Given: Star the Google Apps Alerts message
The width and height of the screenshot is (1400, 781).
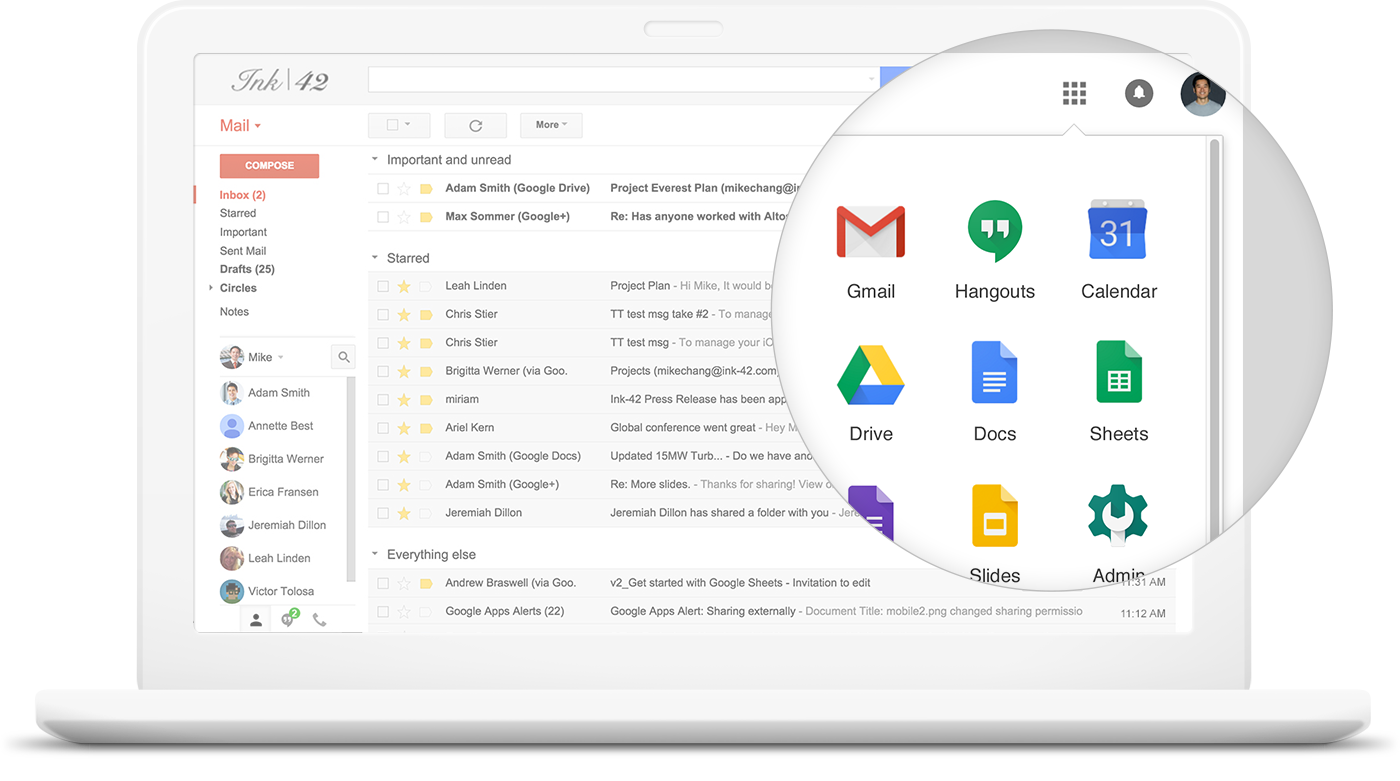Looking at the screenshot, I should (x=404, y=611).
